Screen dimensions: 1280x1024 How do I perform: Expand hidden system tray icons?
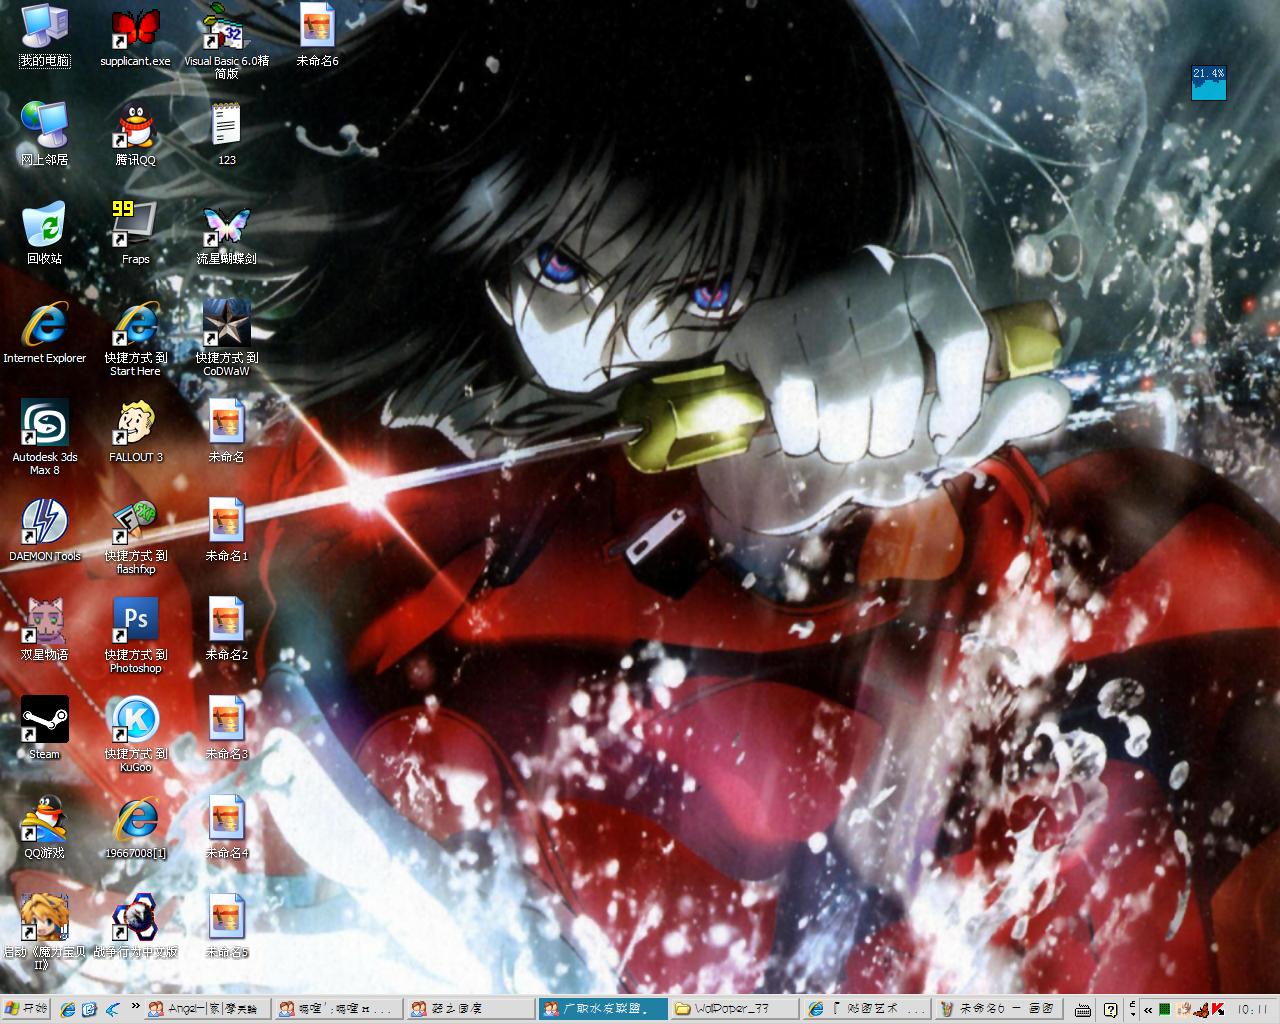[1148, 1009]
